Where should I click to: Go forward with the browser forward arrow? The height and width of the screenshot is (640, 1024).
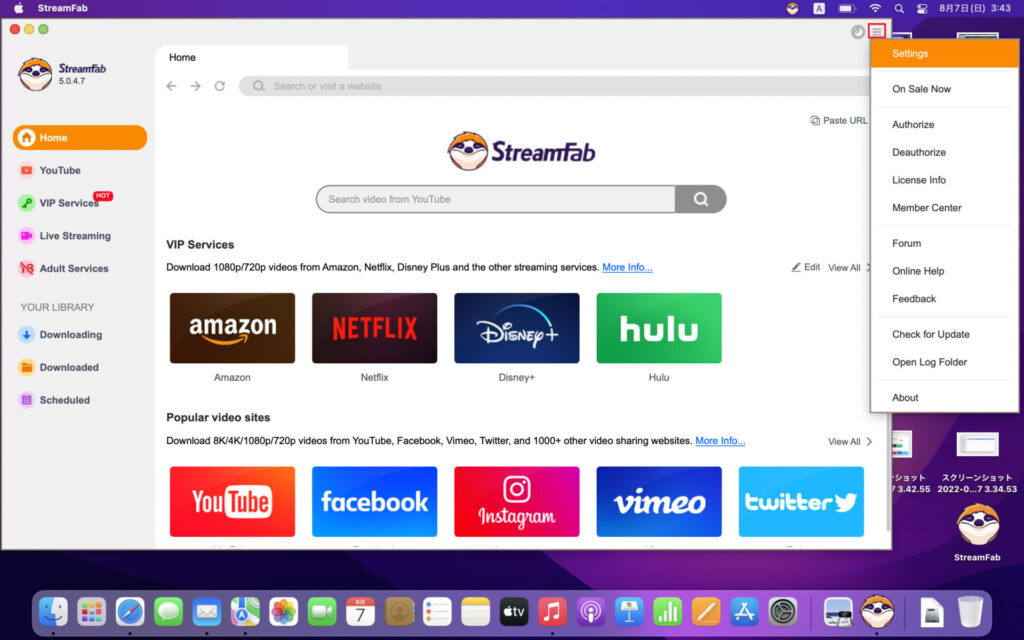tap(195, 86)
